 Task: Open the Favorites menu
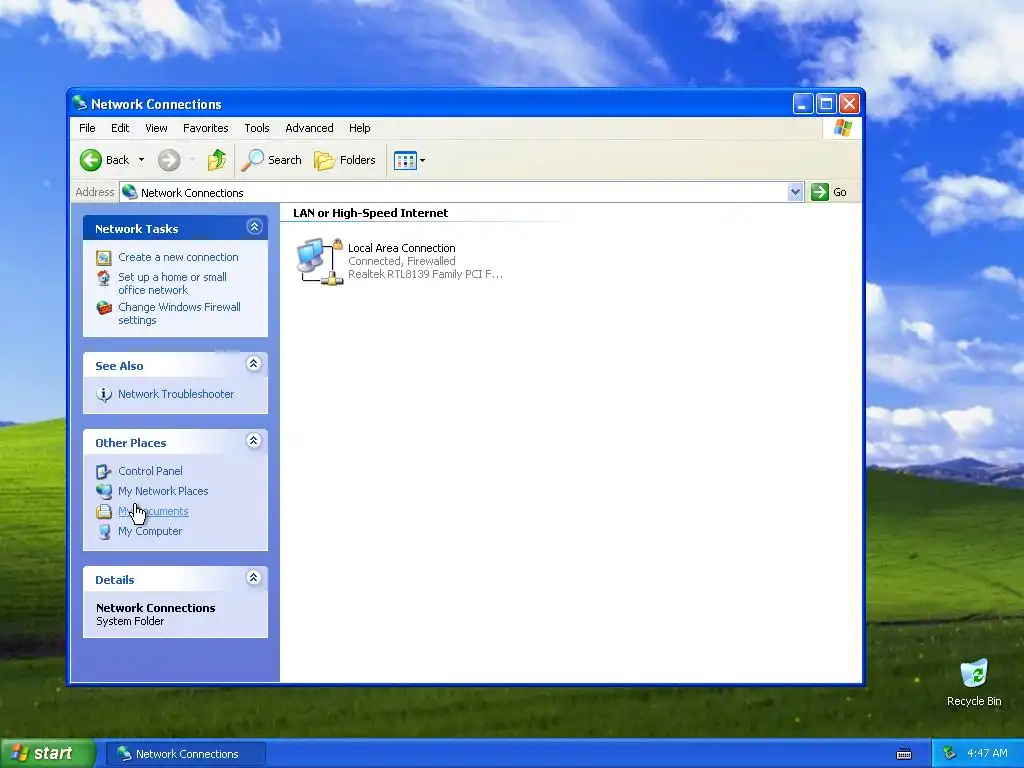click(x=206, y=128)
